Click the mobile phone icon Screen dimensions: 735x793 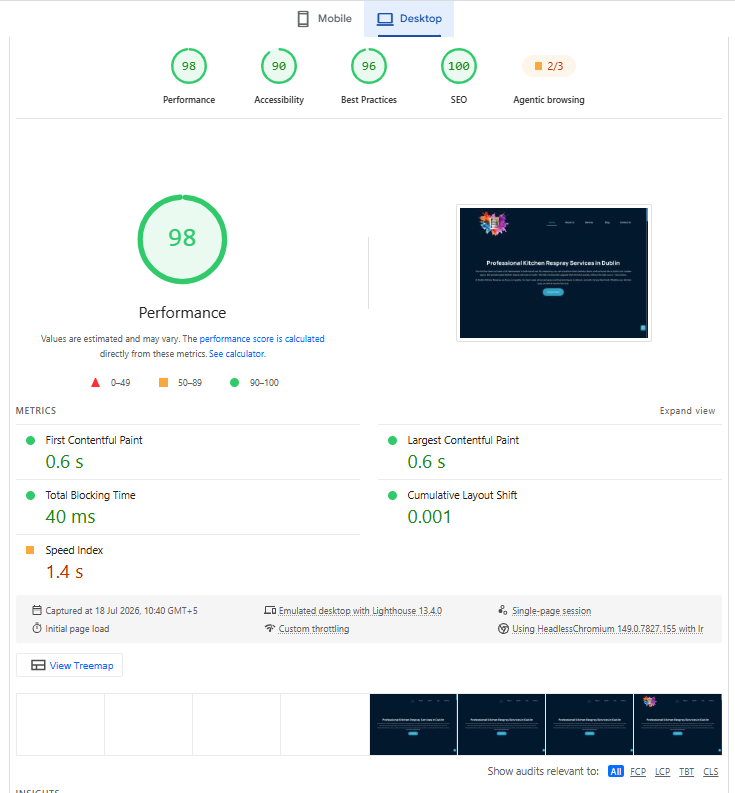(303, 19)
